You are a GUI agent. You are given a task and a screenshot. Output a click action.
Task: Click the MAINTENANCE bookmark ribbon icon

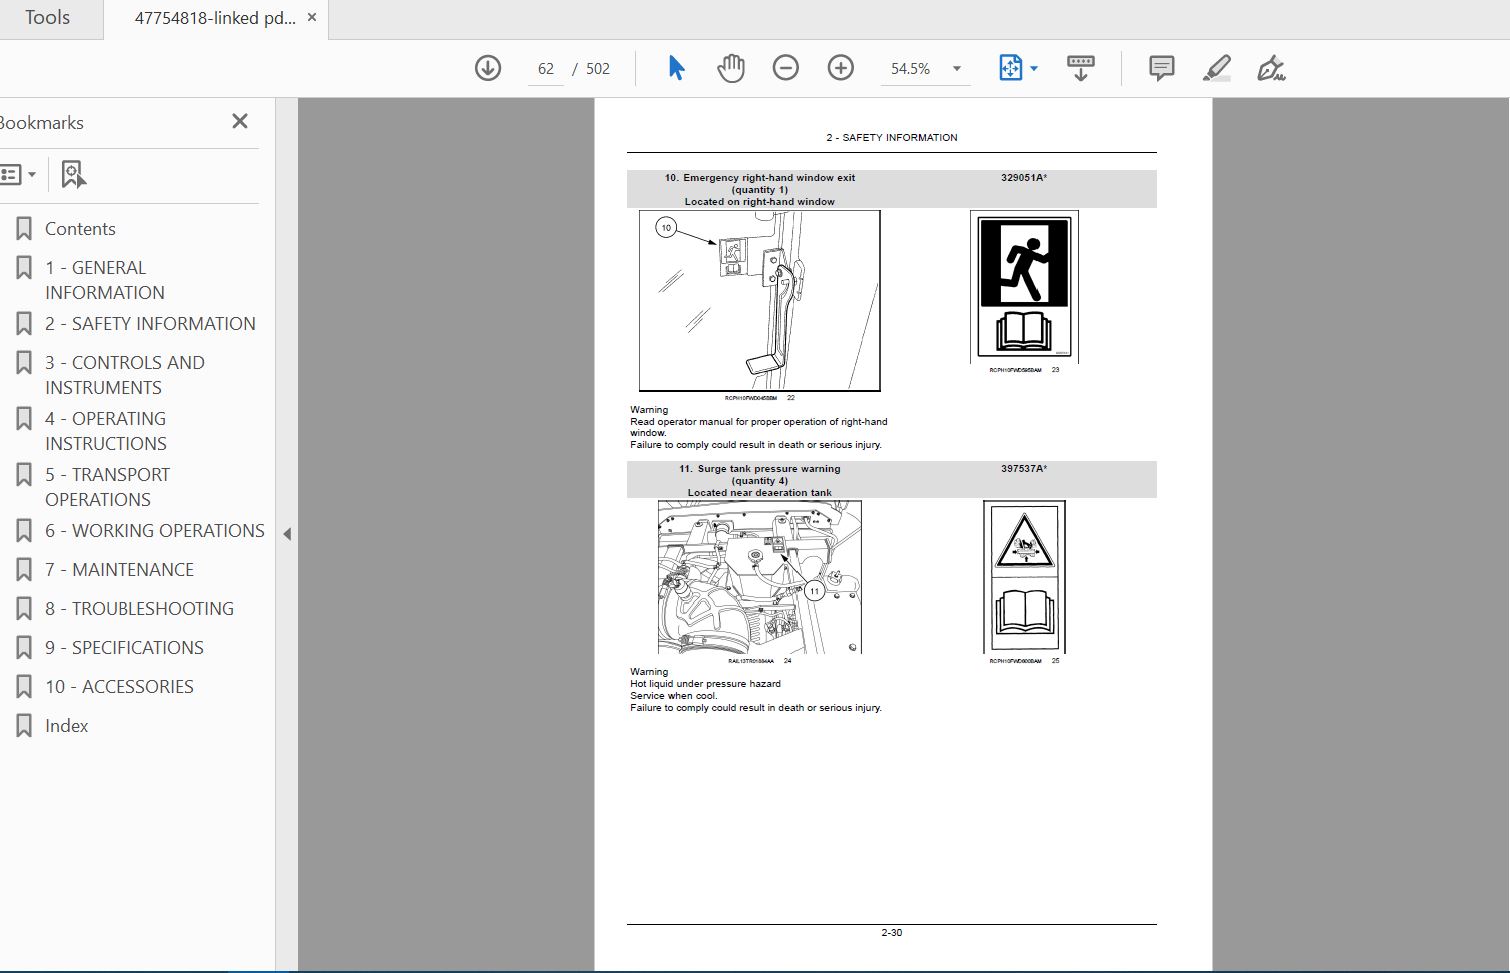click(x=24, y=570)
